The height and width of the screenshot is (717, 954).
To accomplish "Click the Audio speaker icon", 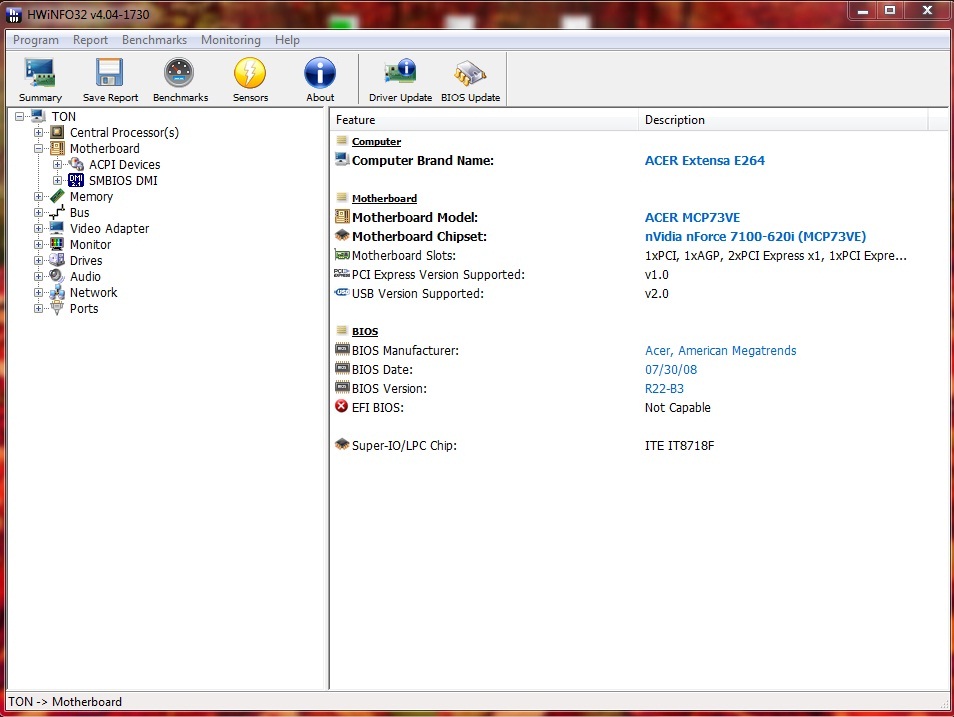I will (57, 276).
